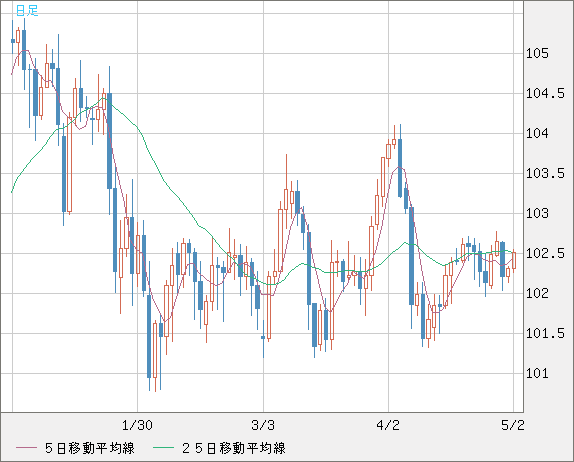This screenshot has width=574, height=462.
Task: Select the 104.5 price axis label
Action: [x=545, y=94]
